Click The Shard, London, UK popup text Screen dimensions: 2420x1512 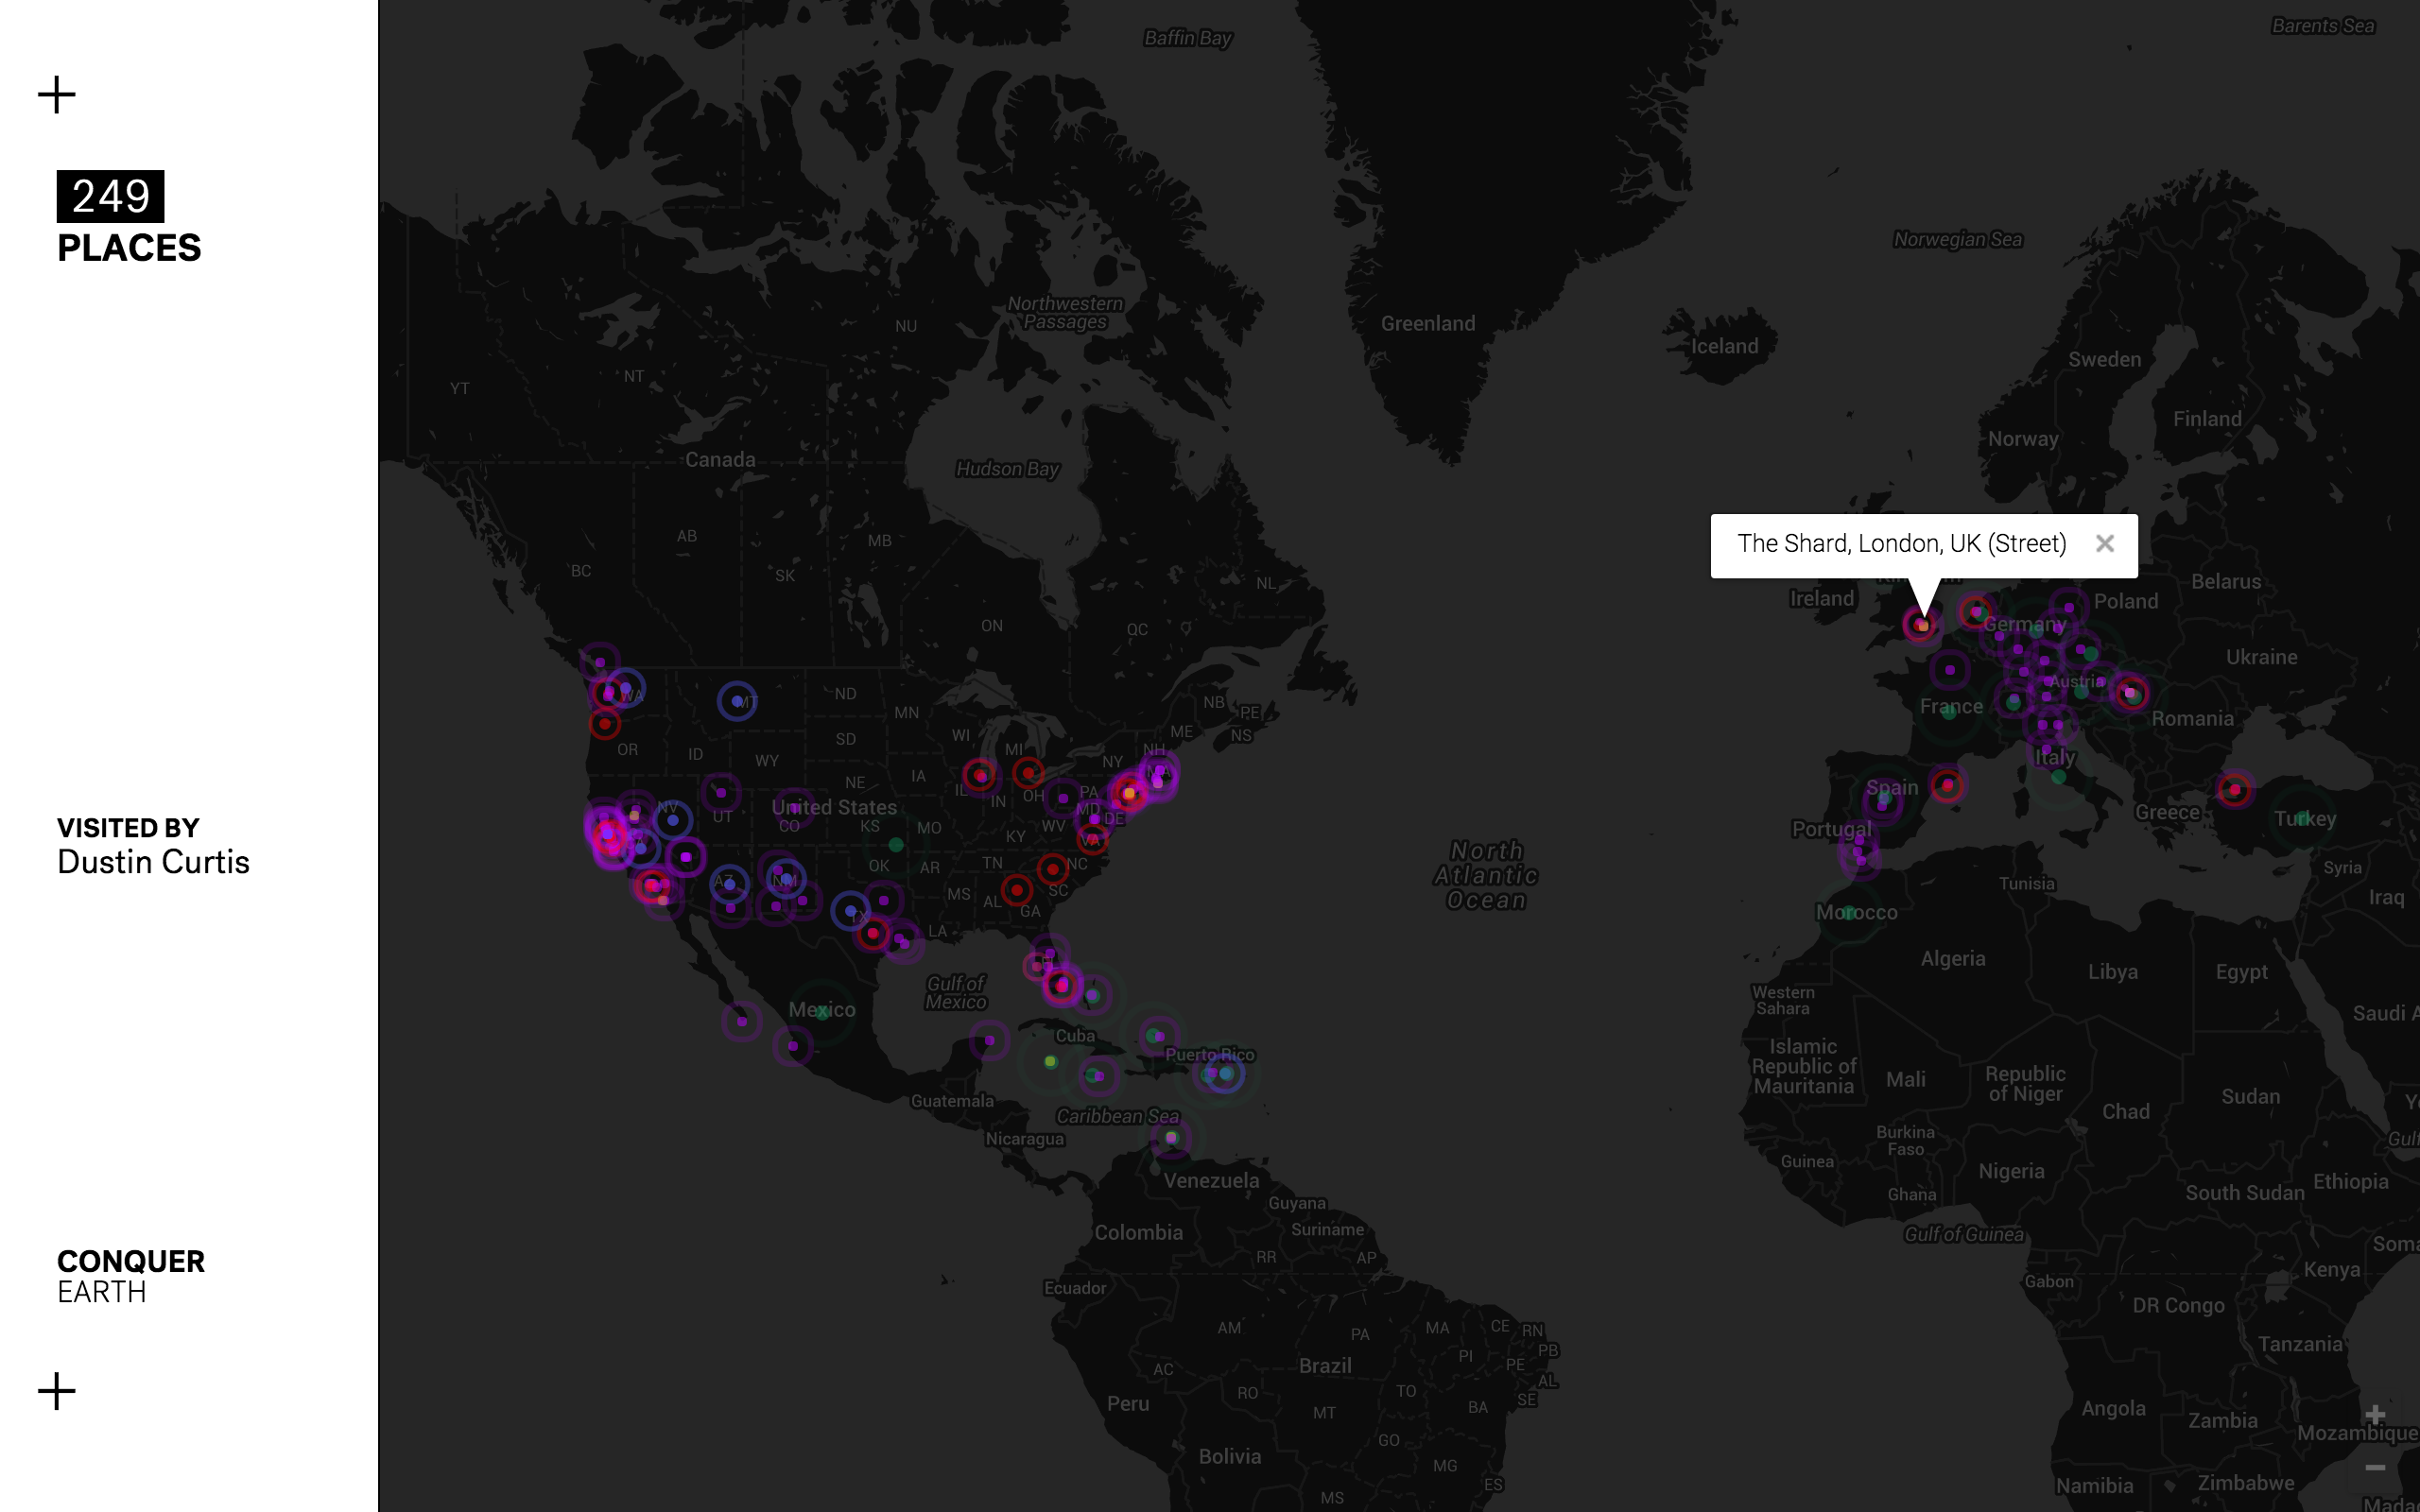click(1901, 544)
